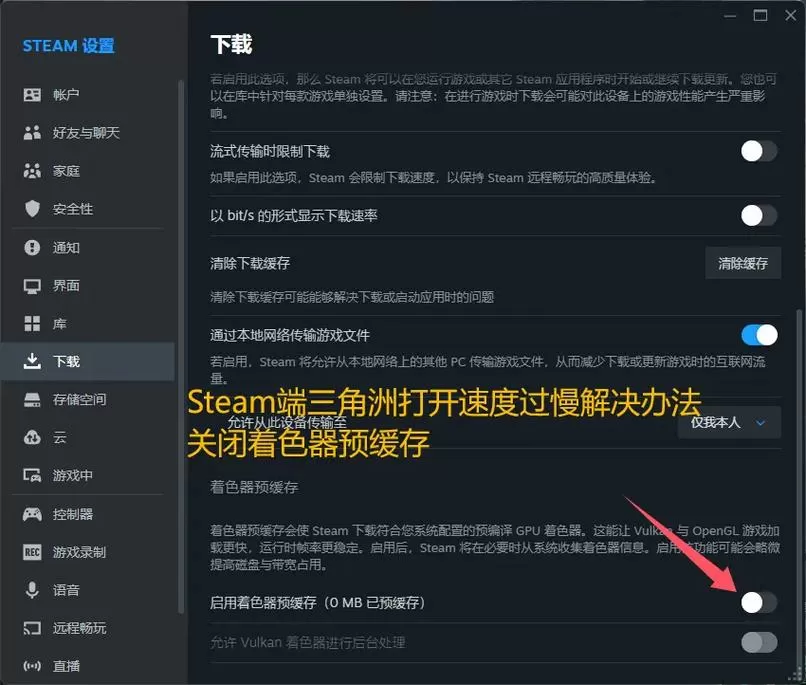Toggle 允许 Vulkan 着色器进行后台处理 switch

[x=759, y=642]
